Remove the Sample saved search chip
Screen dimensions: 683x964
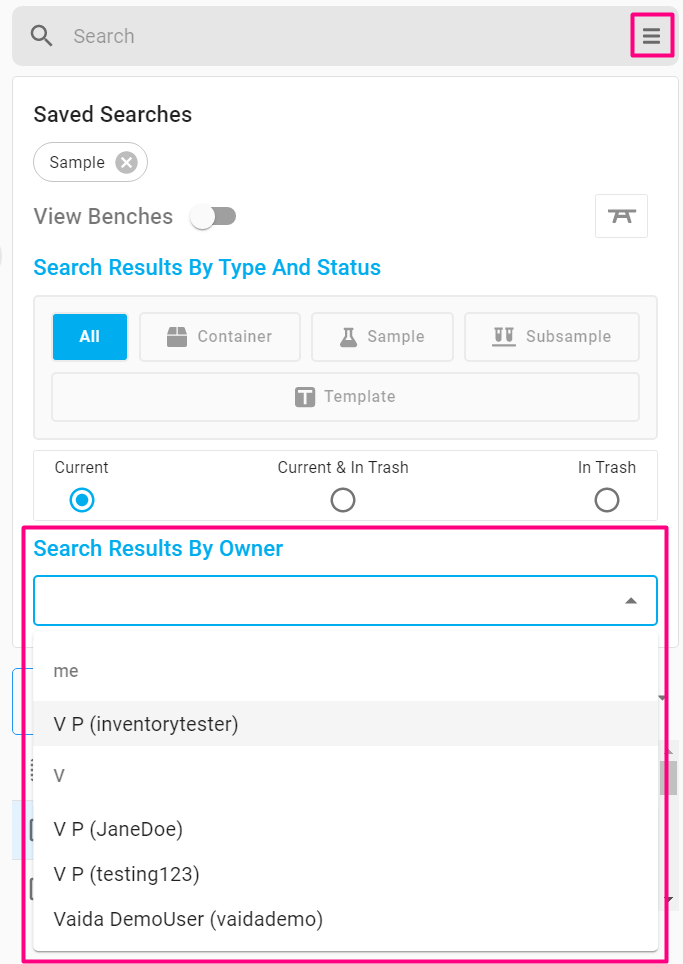click(x=127, y=162)
